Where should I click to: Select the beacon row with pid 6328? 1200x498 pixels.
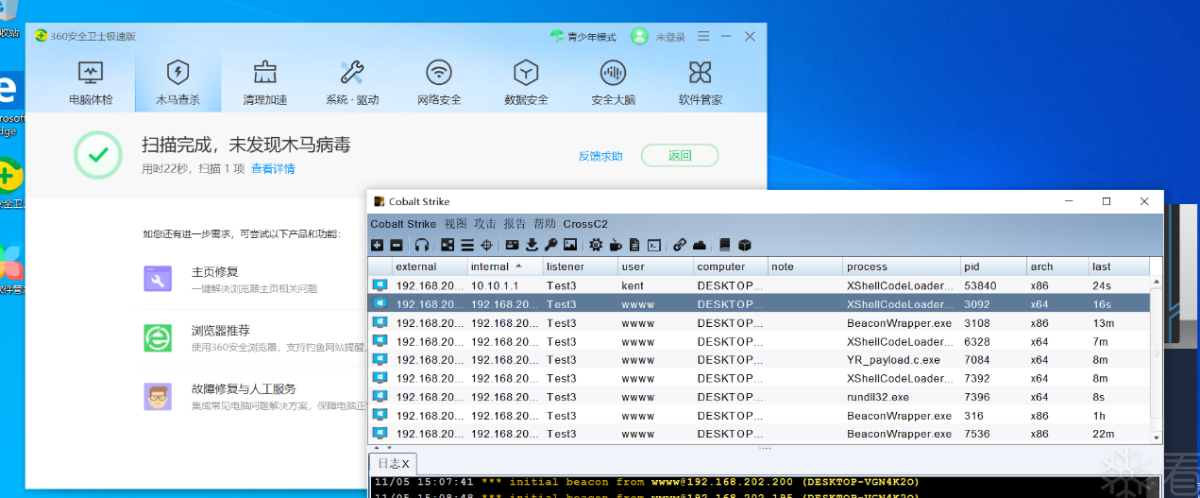[758, 341]
